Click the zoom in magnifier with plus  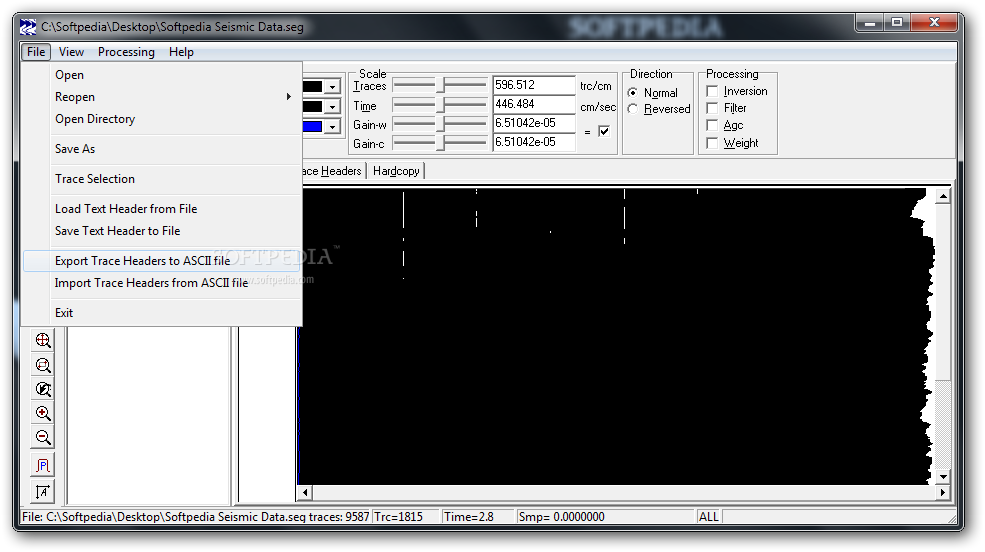pos(43,413)
